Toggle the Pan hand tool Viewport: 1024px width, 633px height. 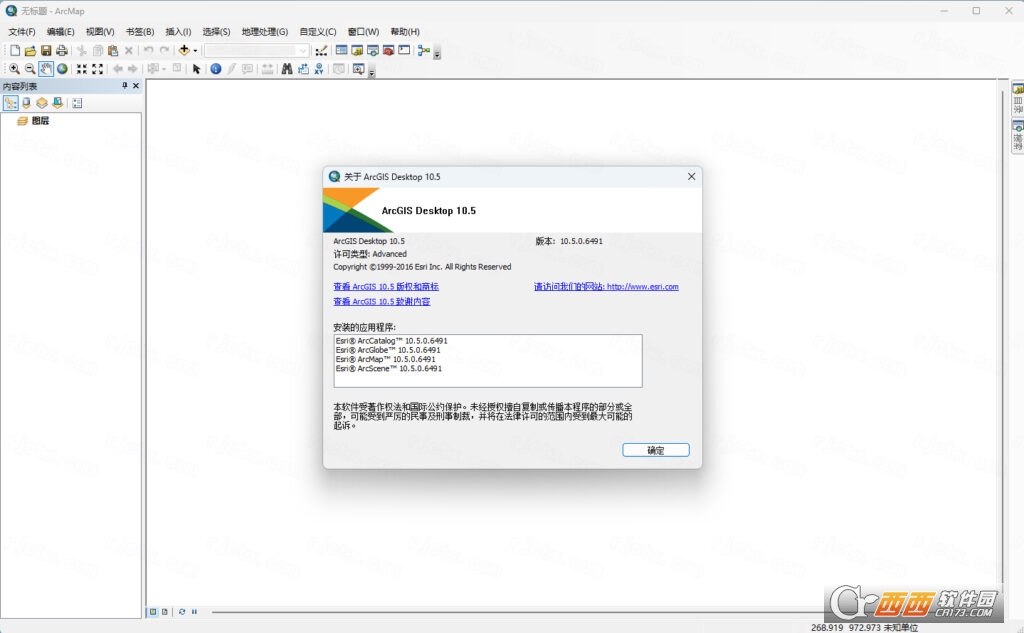pos(46,69)
